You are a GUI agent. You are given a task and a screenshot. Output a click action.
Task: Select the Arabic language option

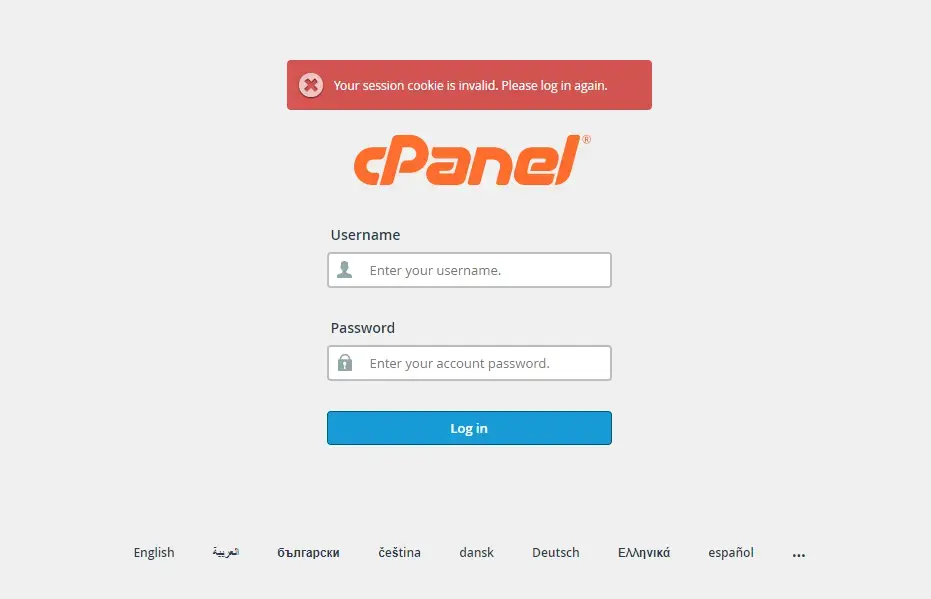point(226,552)
